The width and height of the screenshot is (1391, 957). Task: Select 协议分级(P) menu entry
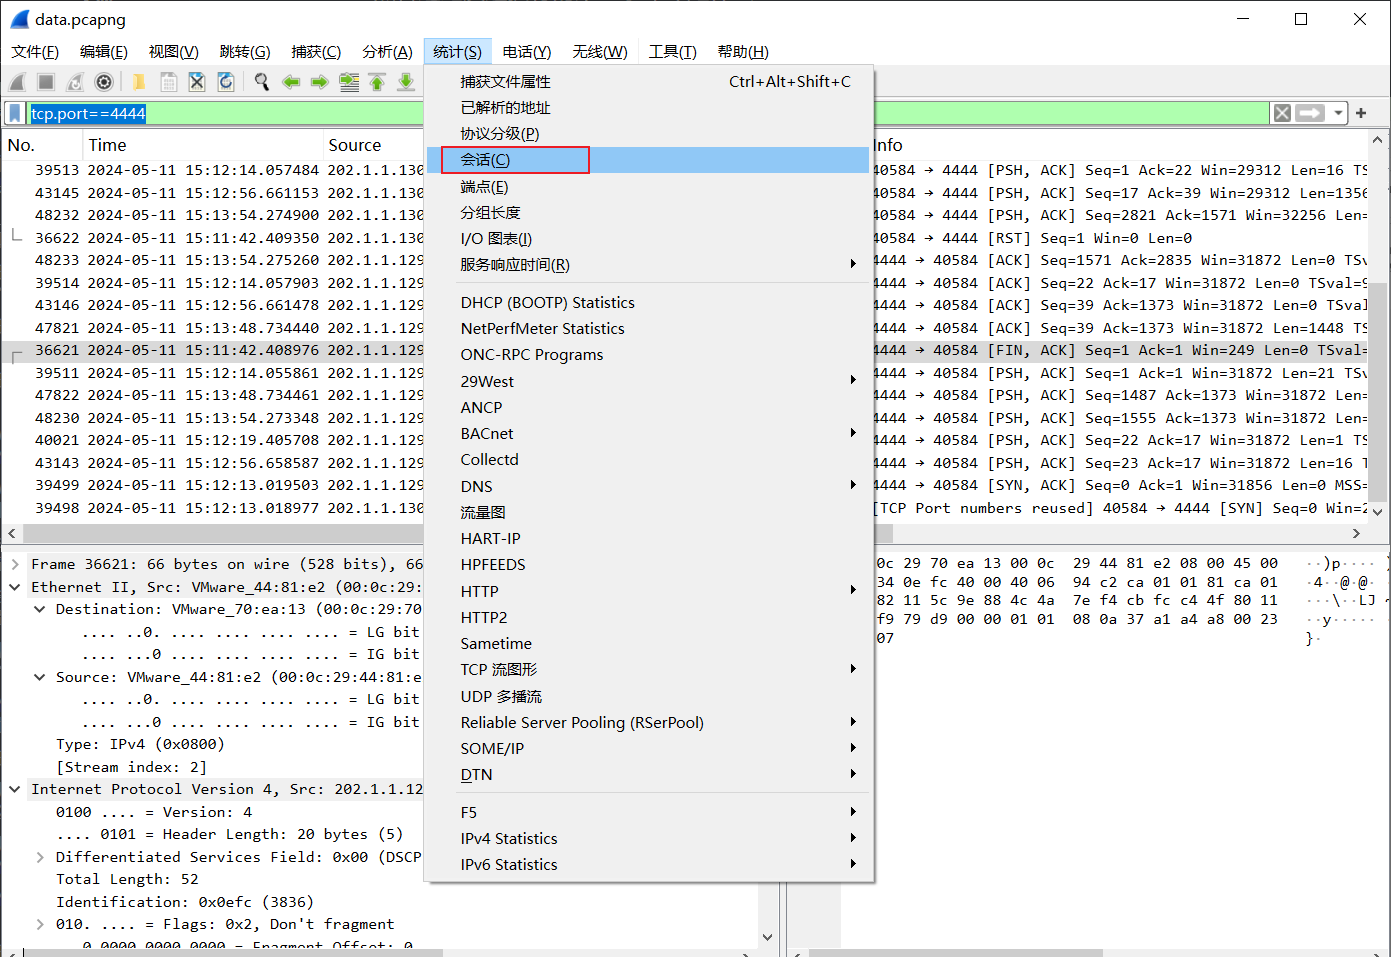click(647, 134)
